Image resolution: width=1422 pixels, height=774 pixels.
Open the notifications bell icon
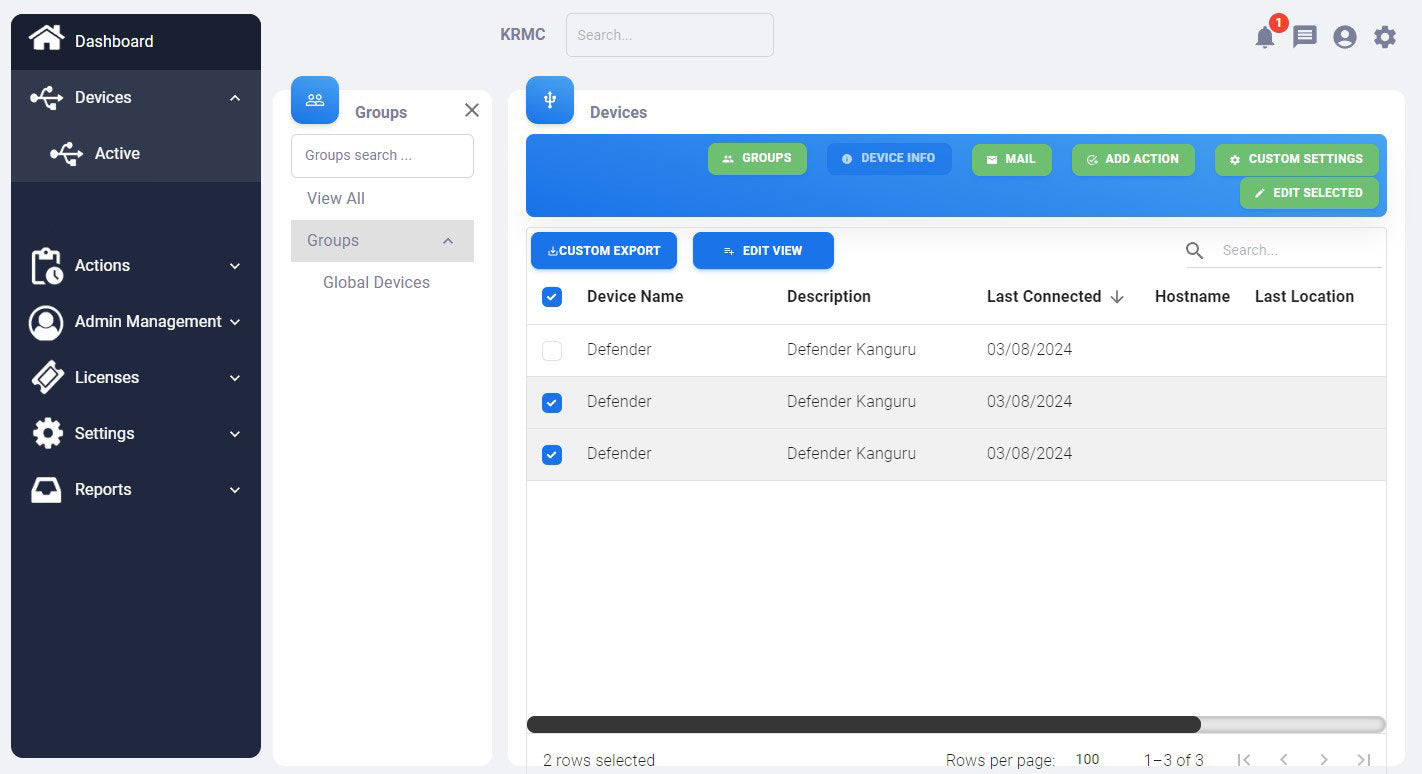pos(1265,38)
